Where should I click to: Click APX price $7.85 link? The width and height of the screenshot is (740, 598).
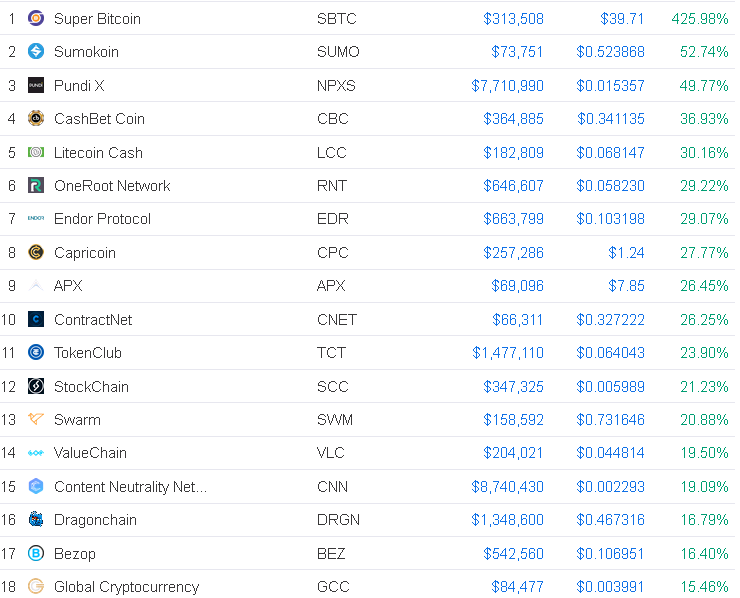click(626, 286)
